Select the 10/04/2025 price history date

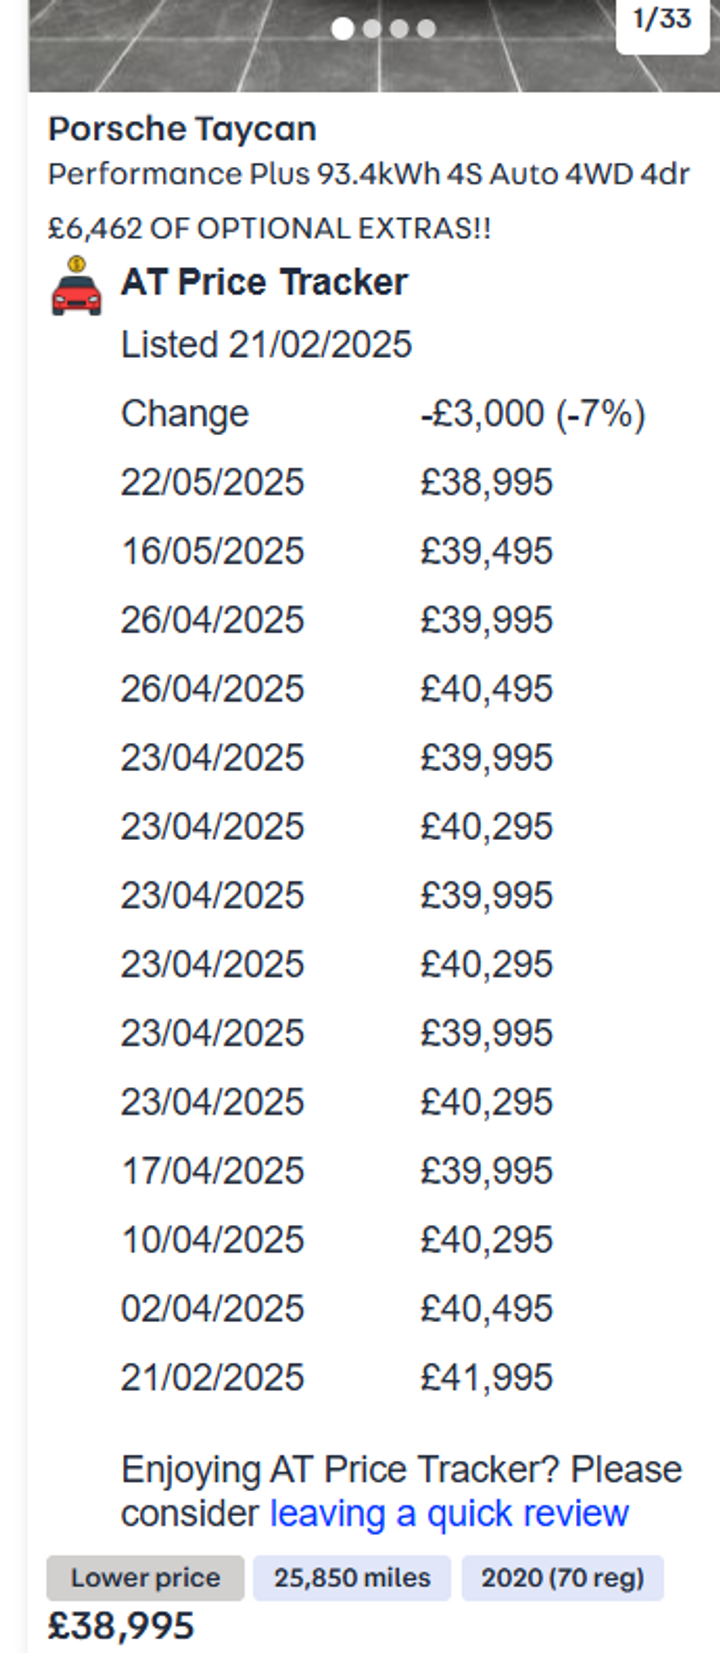point(212,1240)
